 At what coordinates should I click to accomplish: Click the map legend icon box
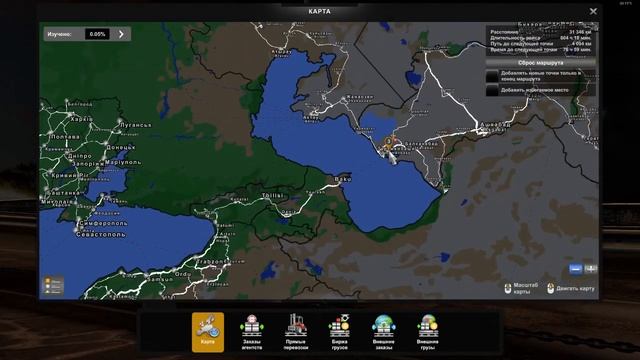pyautogui.click(x=53, y=286)
